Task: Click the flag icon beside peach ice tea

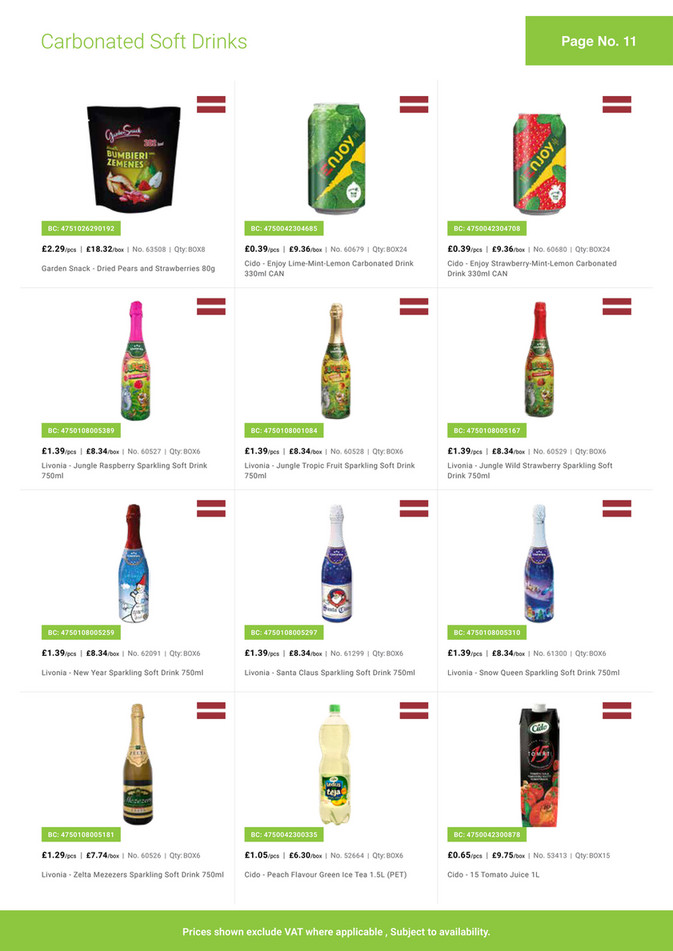Action: point(414,710)
